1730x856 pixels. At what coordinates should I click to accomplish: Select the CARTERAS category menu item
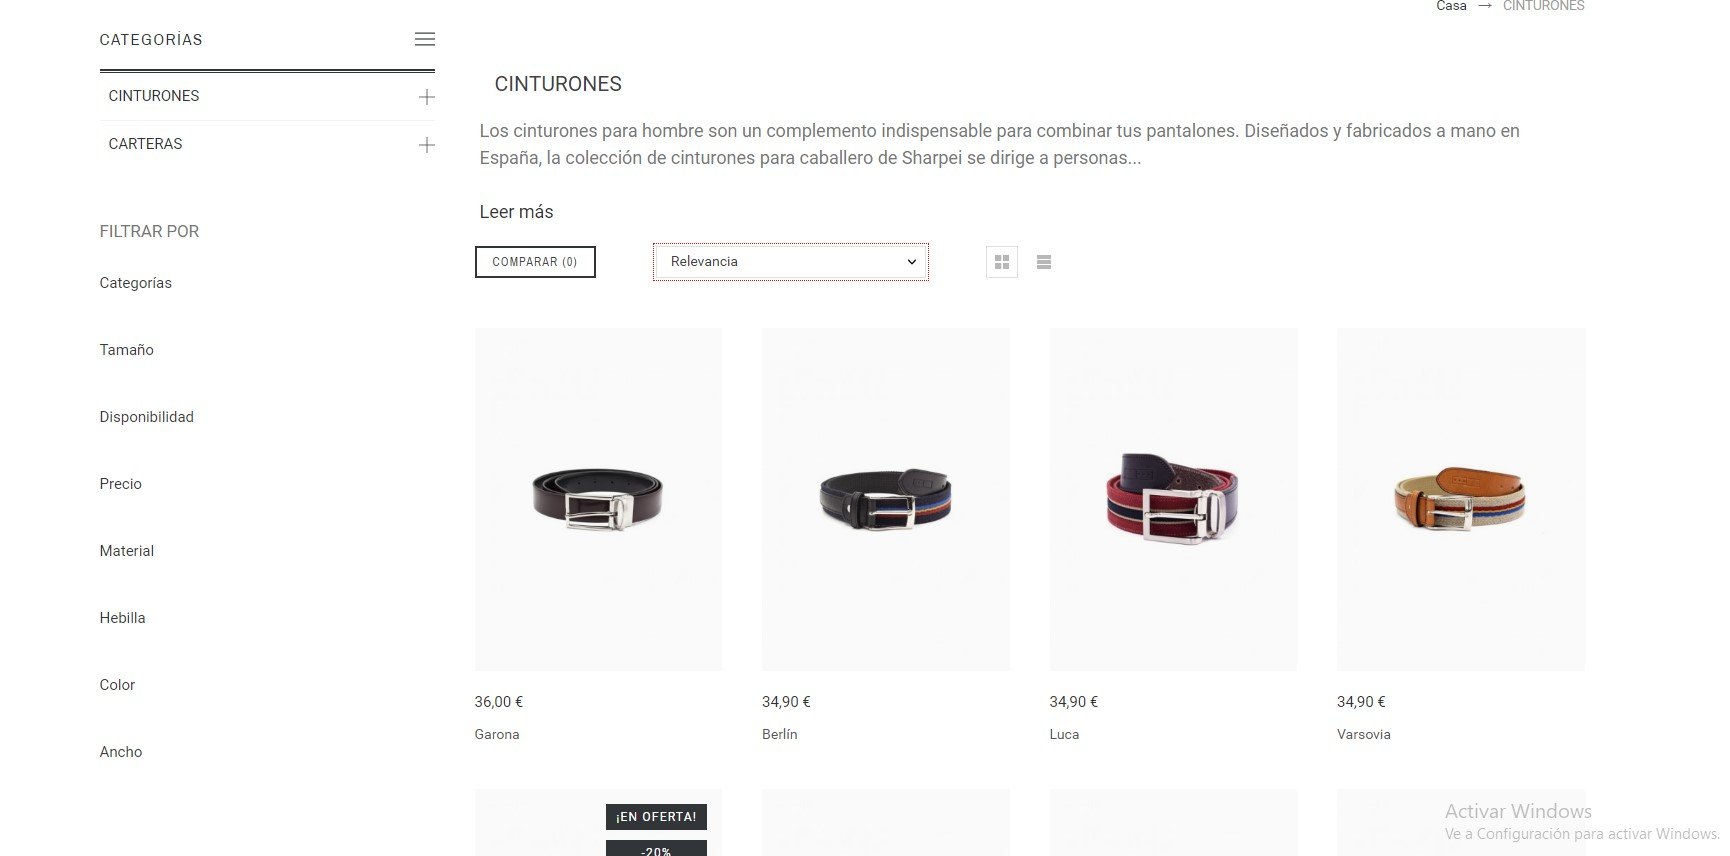coord(145,144)
